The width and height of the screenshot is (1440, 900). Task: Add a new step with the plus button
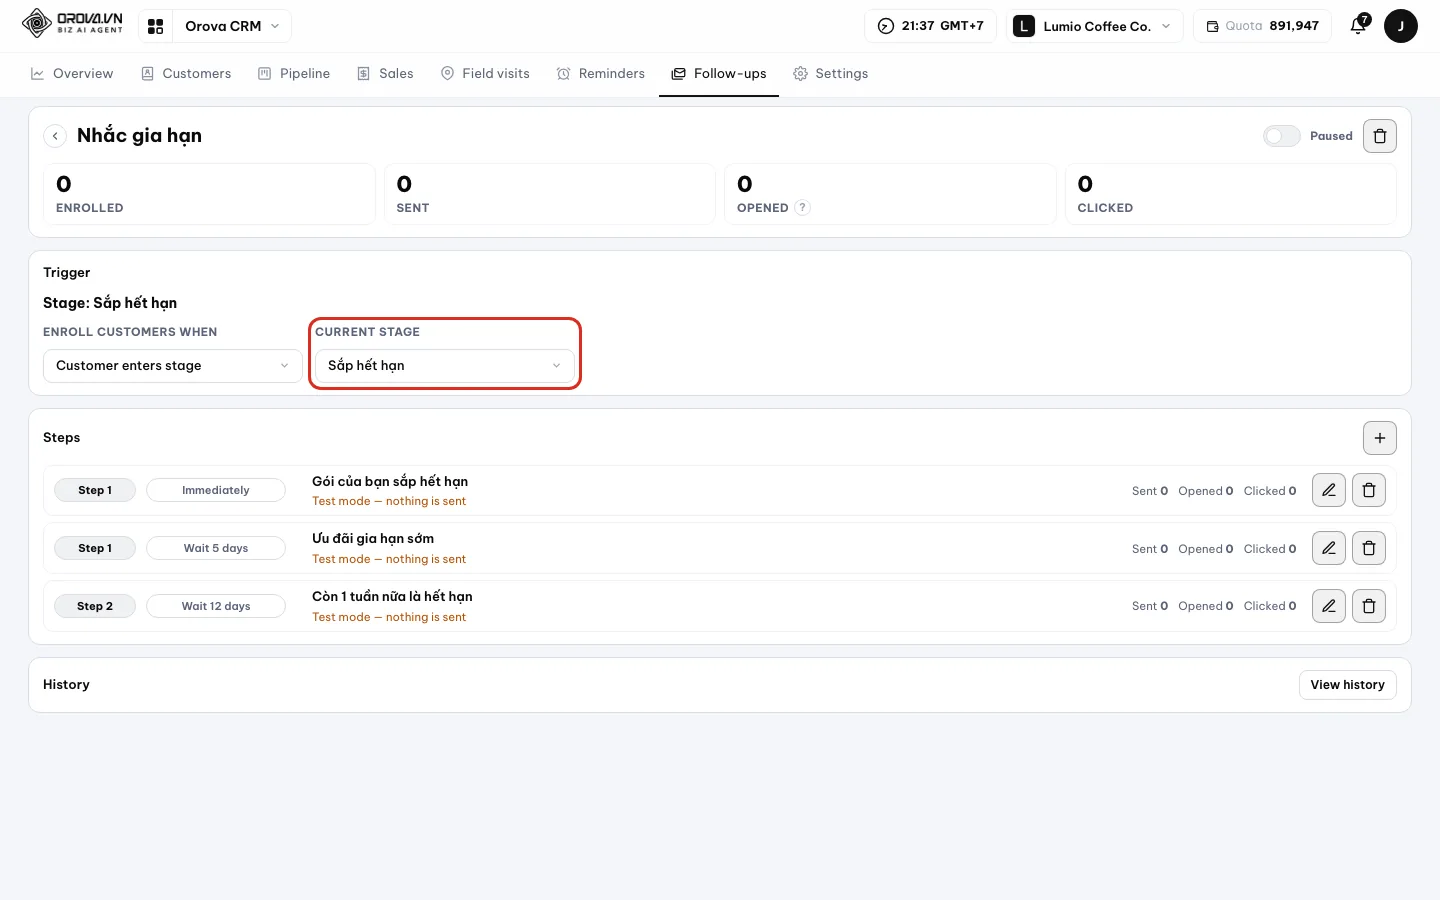pos(1380,438)
